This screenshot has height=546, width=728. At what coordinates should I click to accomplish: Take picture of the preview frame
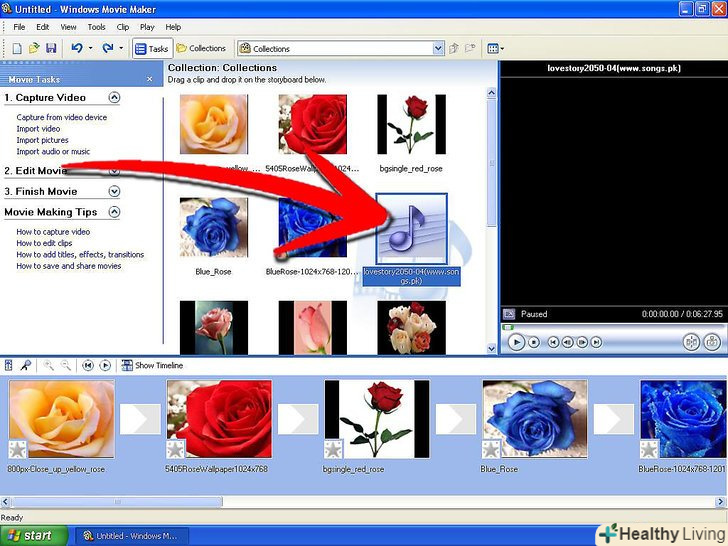pos(712,343)
